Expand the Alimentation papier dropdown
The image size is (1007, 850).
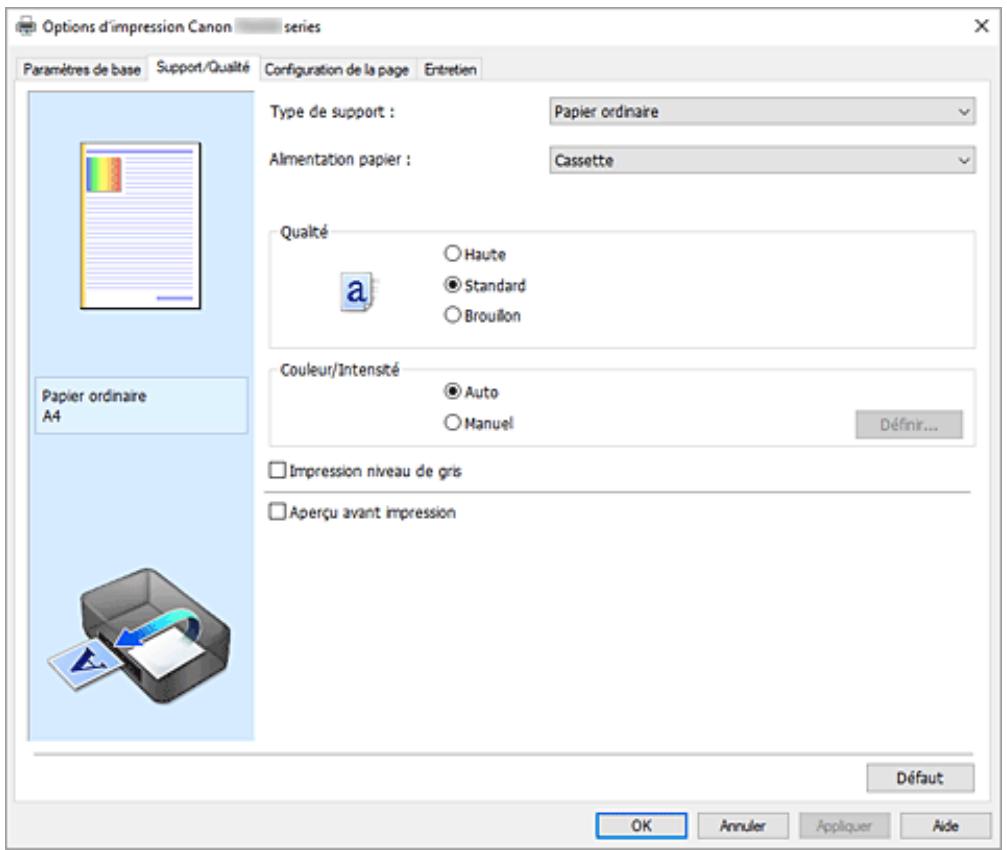coord(762,159)
